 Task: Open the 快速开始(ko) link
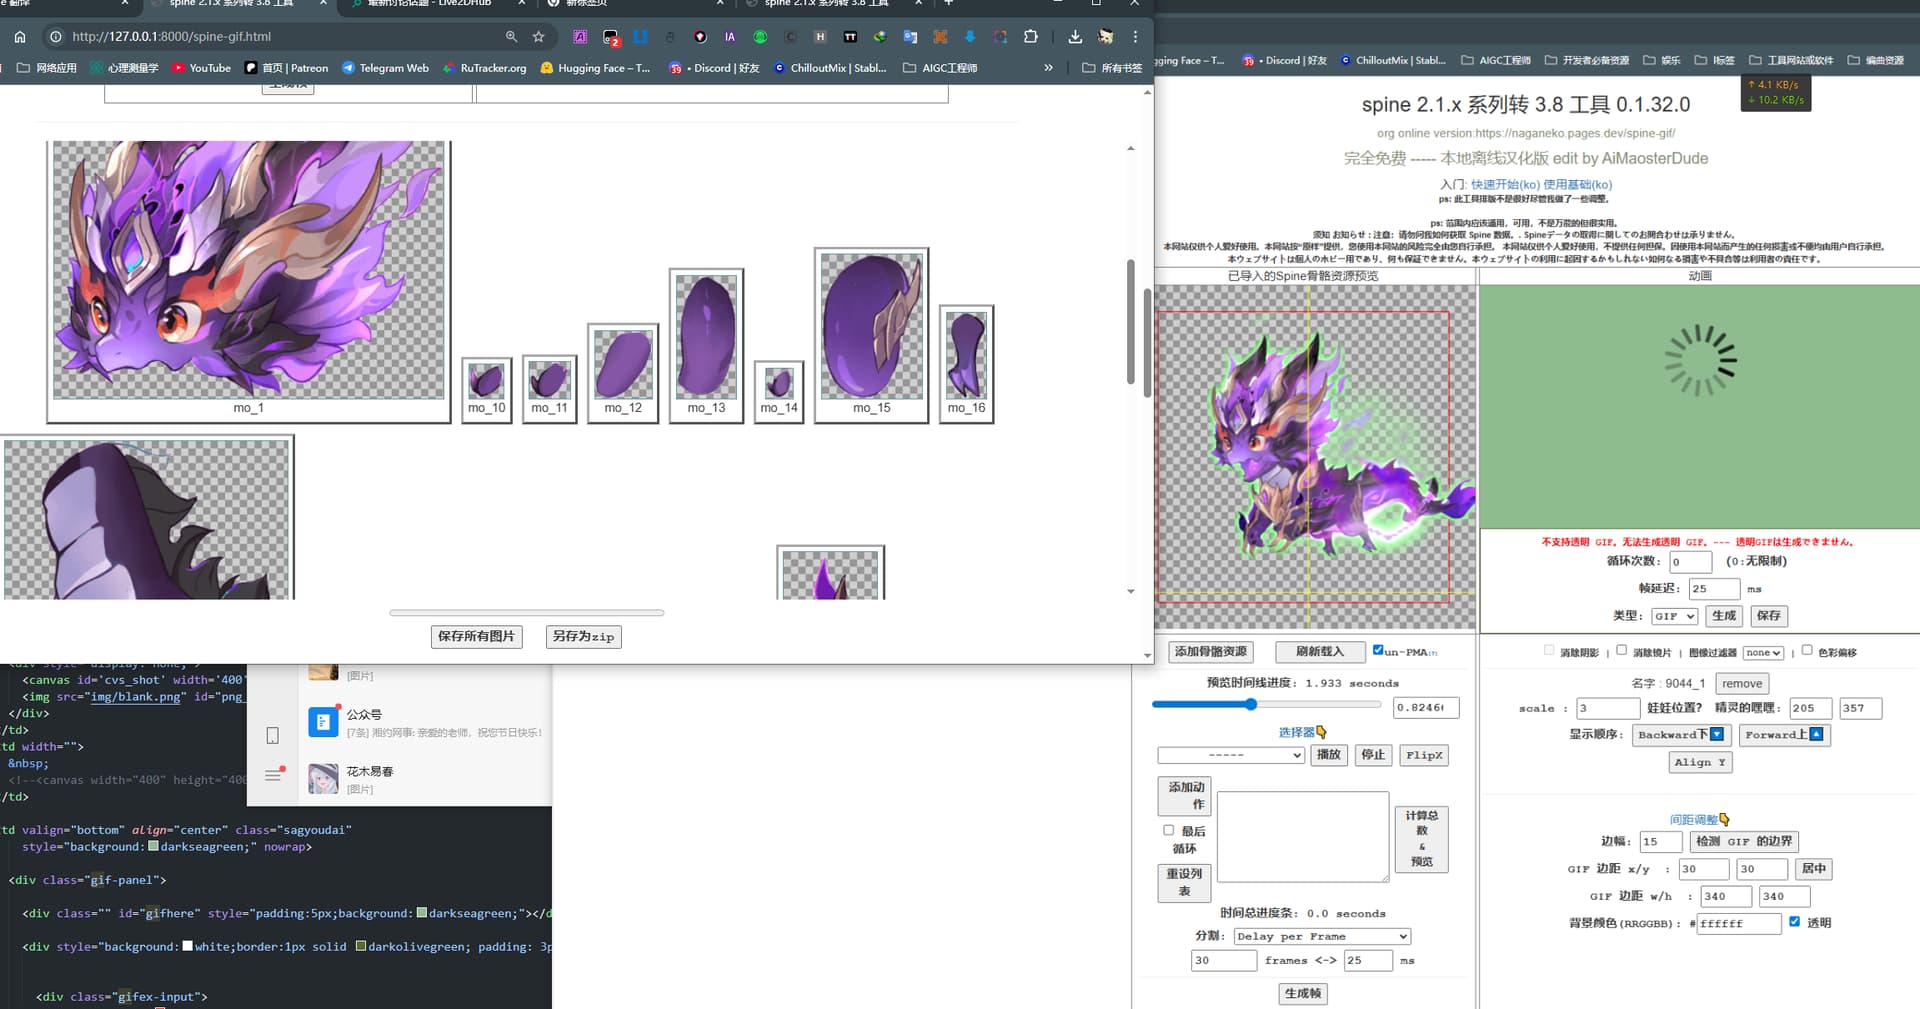1505,184
